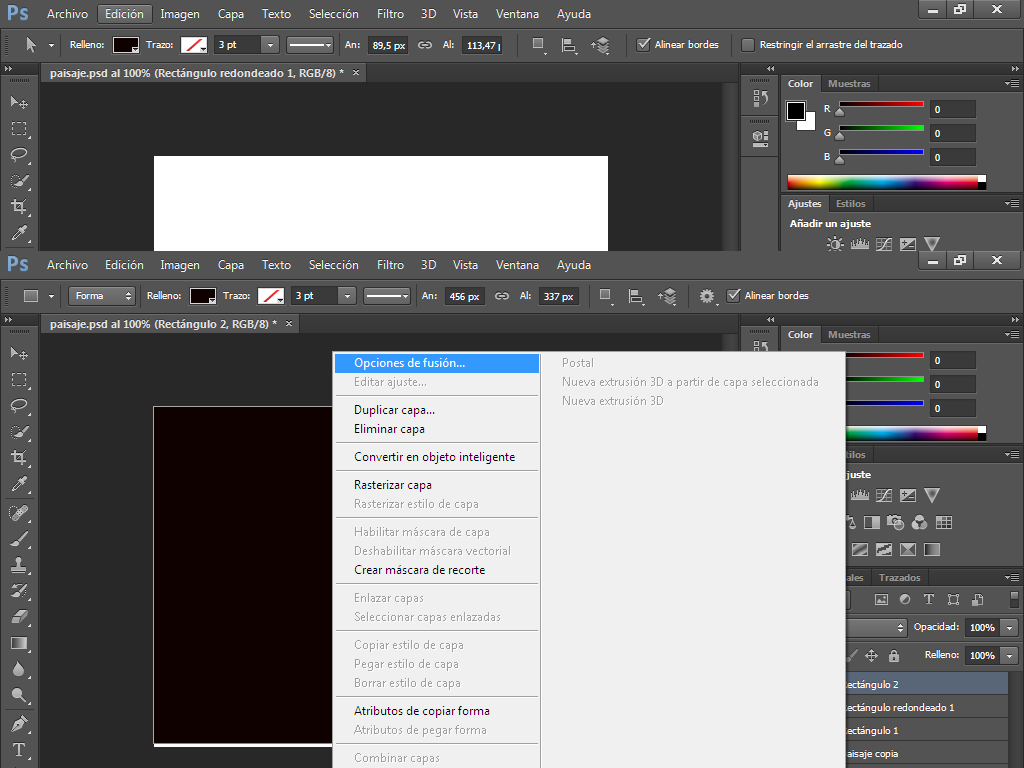This screenshot has width=1024, height=768.
Task: Open Edición menu in top window
Action: pyautogui.click(x=124, y=14)
